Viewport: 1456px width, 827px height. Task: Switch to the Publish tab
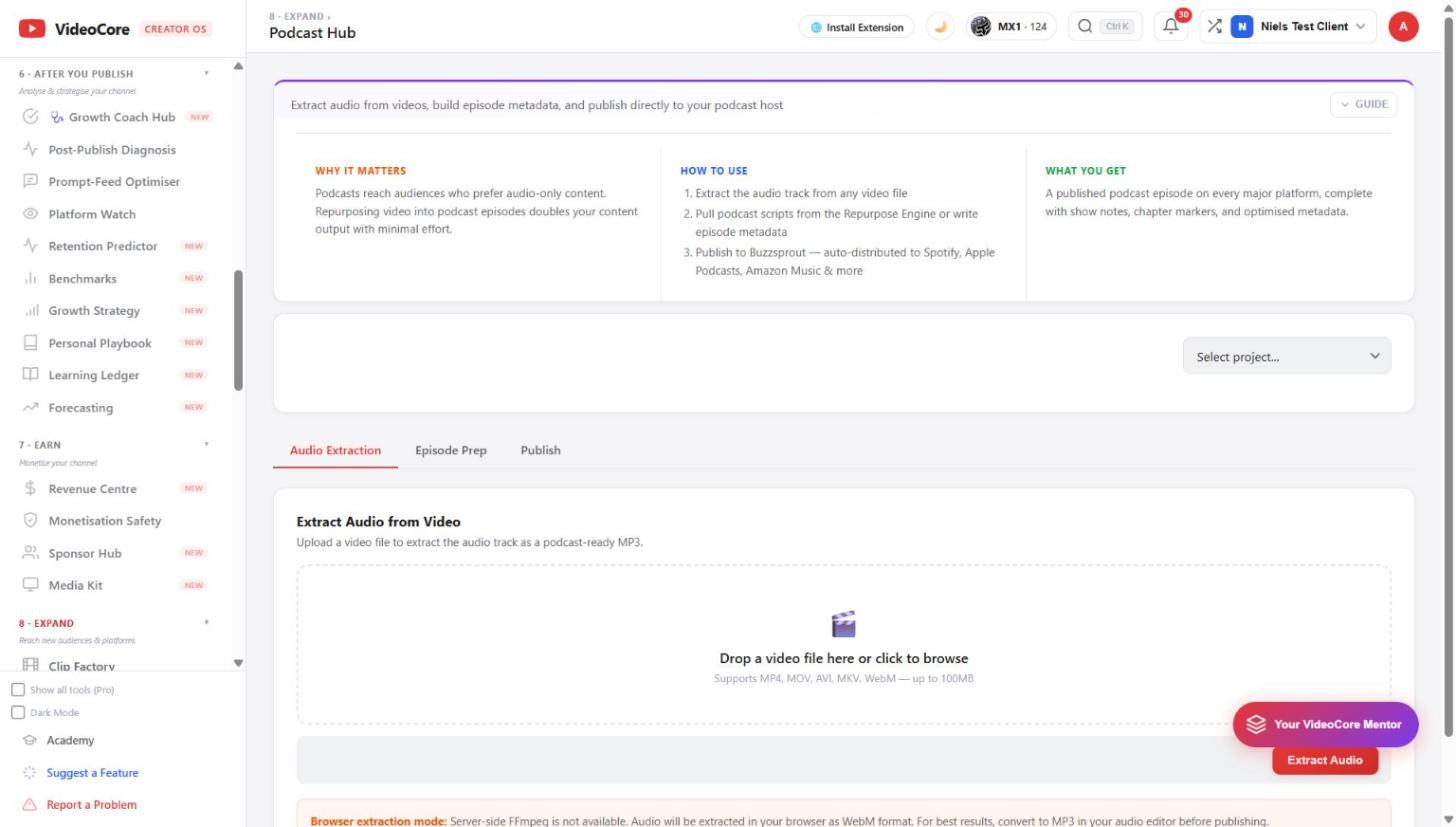click(x=540, y=450)
